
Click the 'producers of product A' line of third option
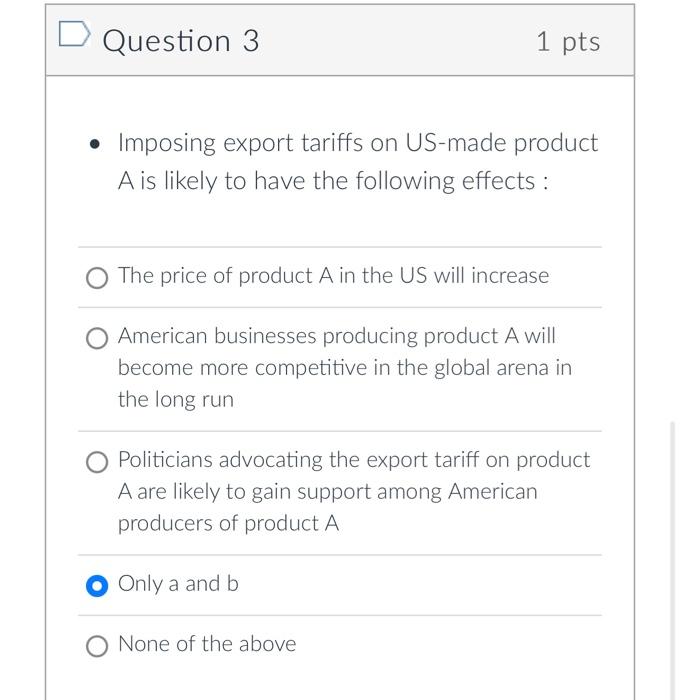click(x=228, y=524)
